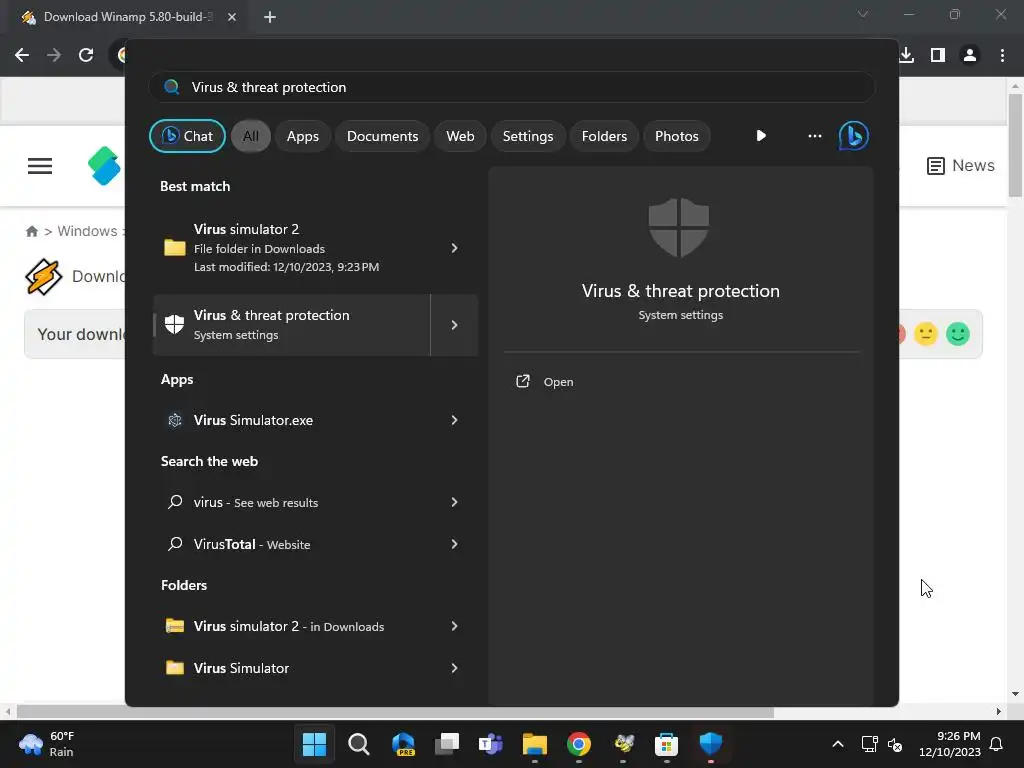Open Chrome profile avatar
The width and height of the screenshot is (1024, 768).
970,55
